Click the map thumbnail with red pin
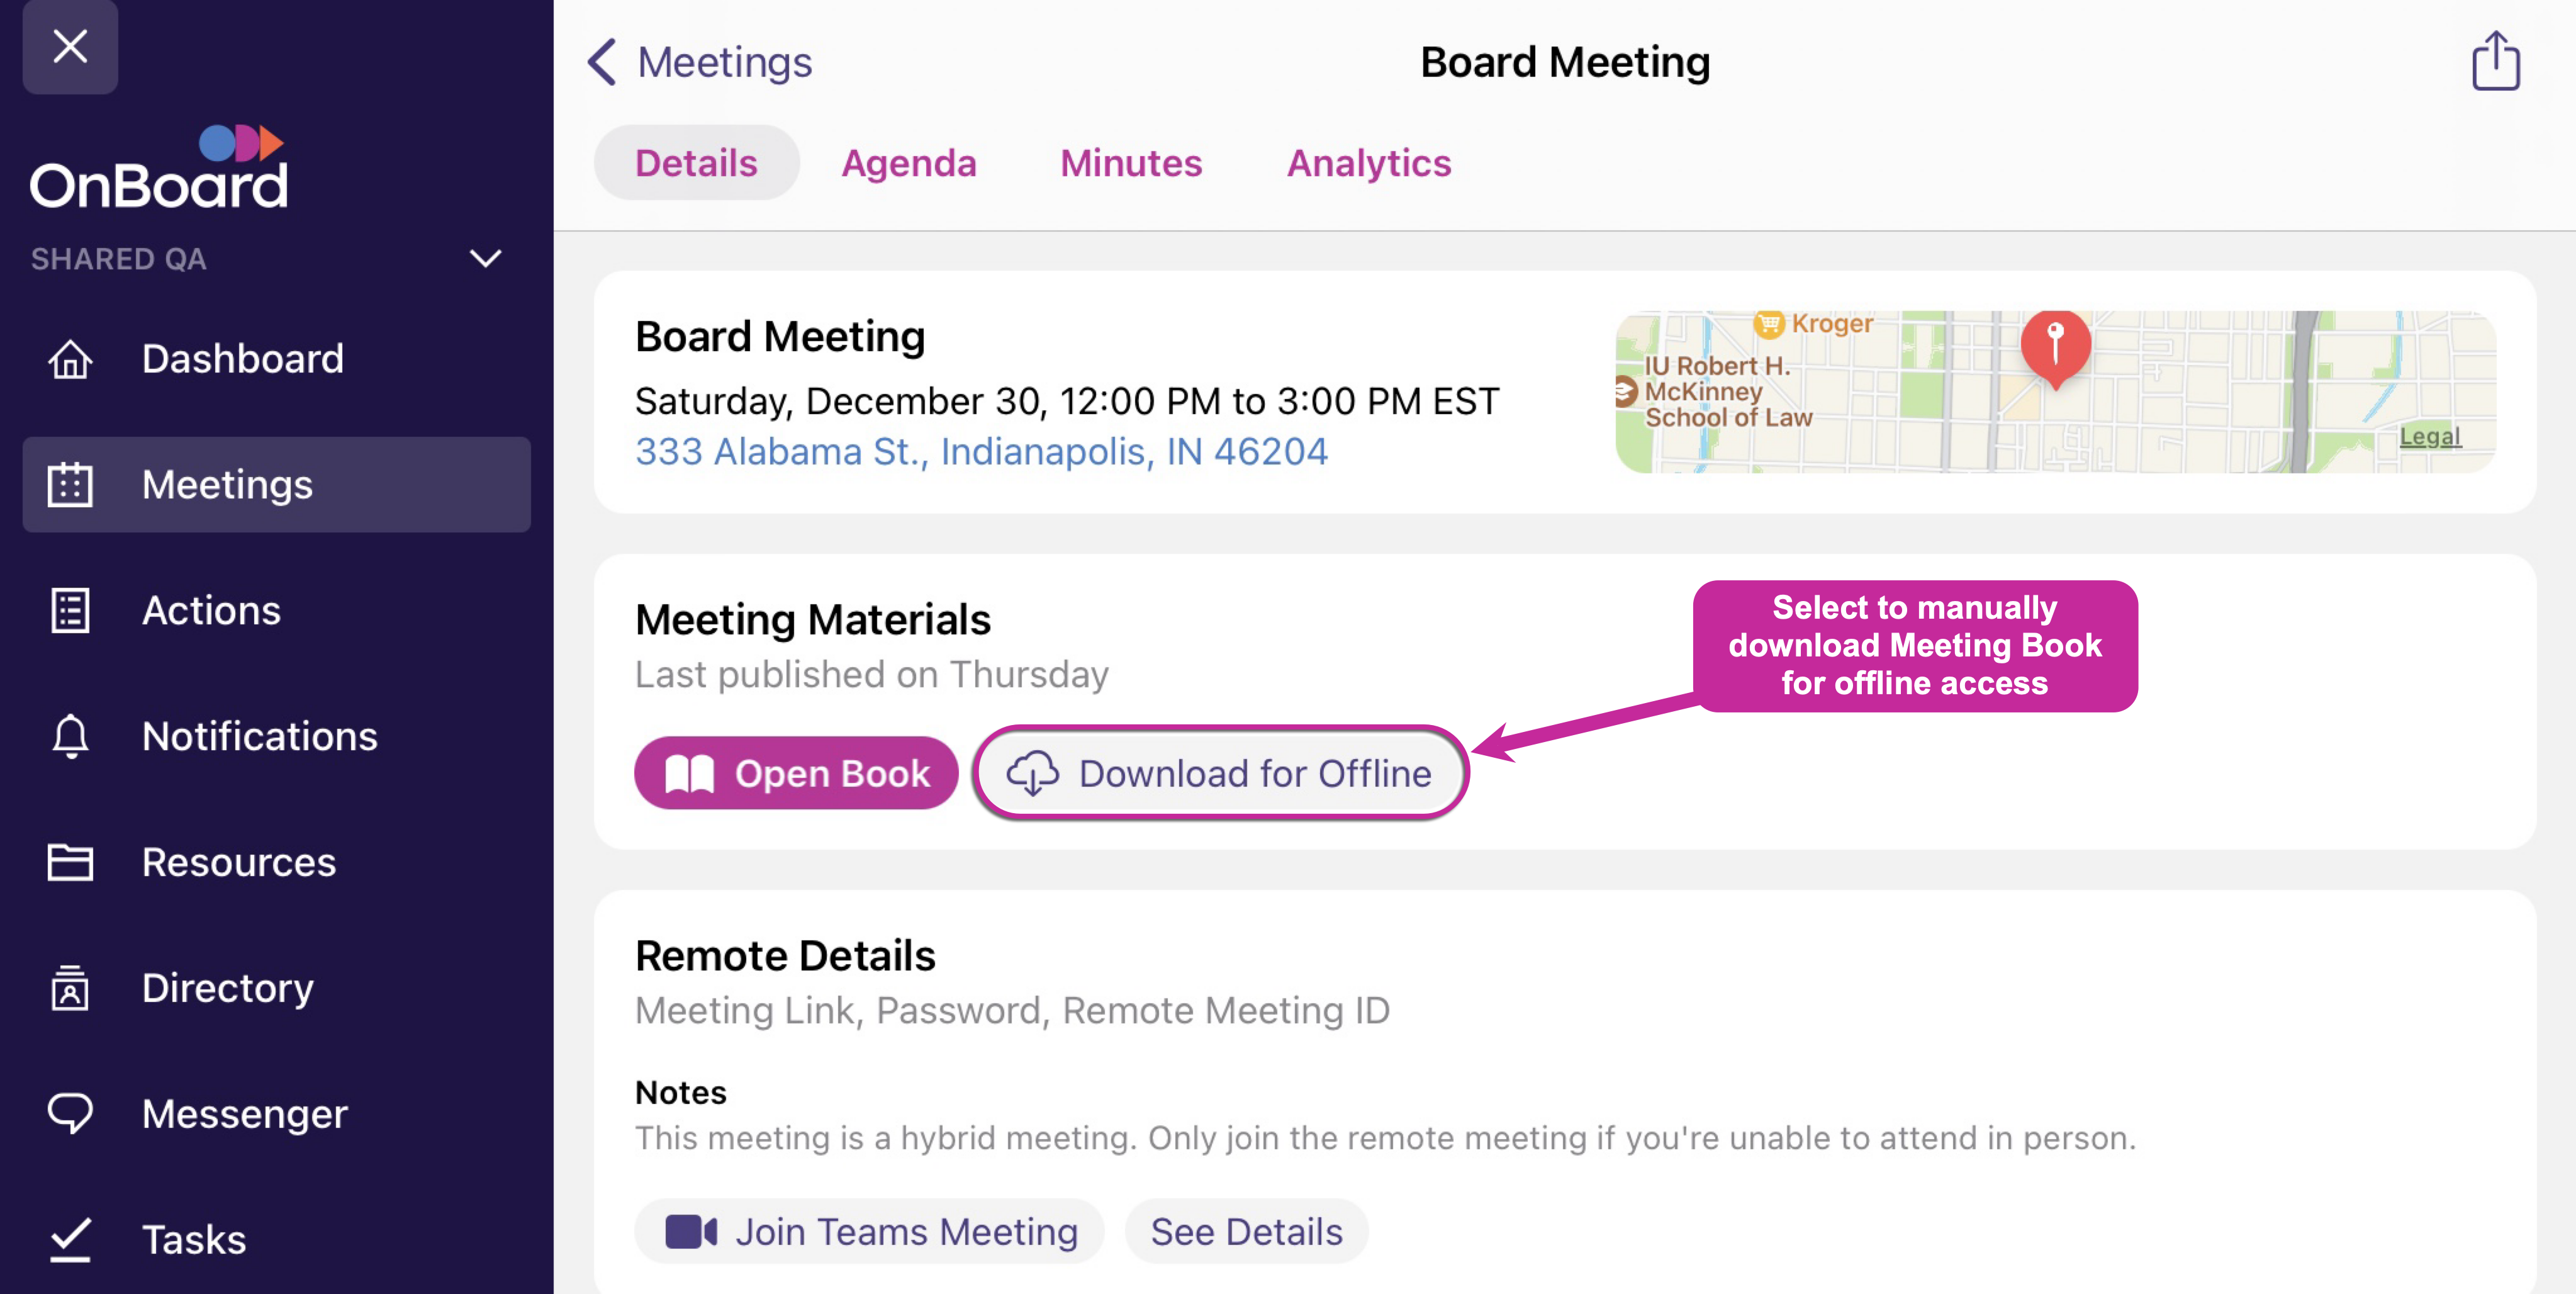2576x1294 pixels. click(2055, 392)
